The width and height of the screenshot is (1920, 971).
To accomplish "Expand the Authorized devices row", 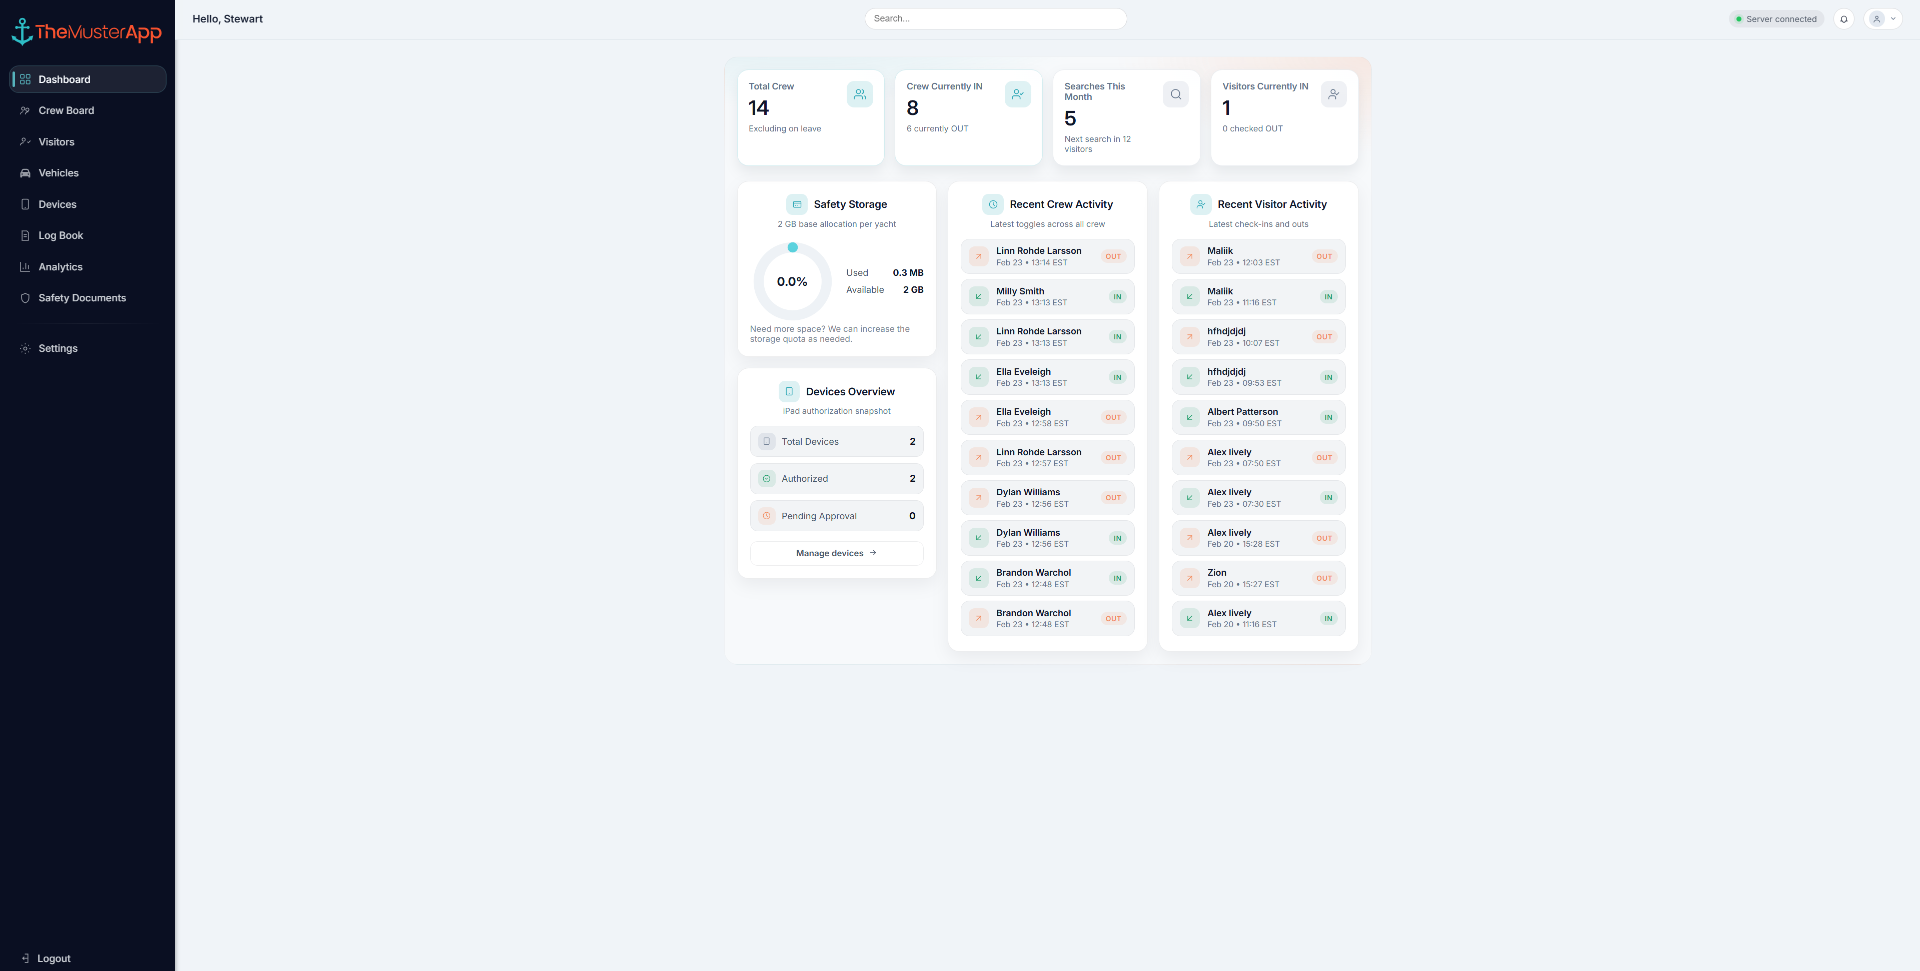I will [x=836, y=478].
